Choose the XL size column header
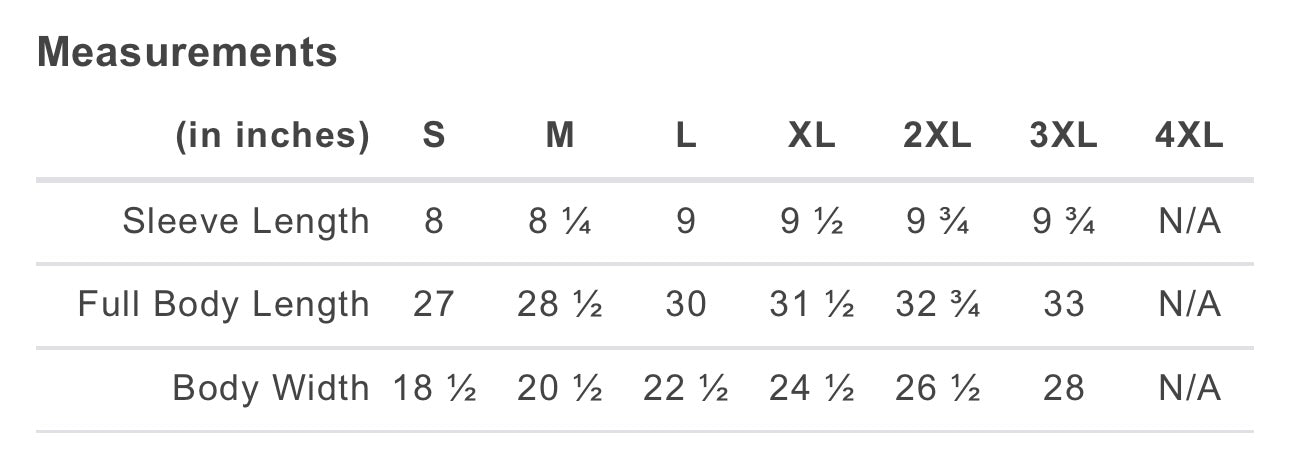The image size is (1290, 464). (811, 135)
